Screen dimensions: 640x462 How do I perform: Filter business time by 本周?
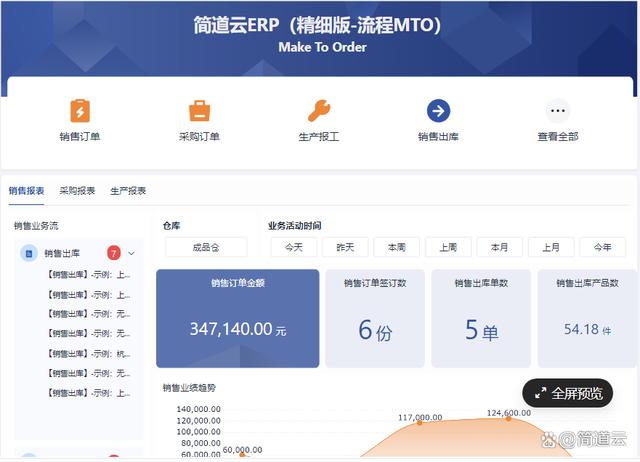[x=397, y=247]
